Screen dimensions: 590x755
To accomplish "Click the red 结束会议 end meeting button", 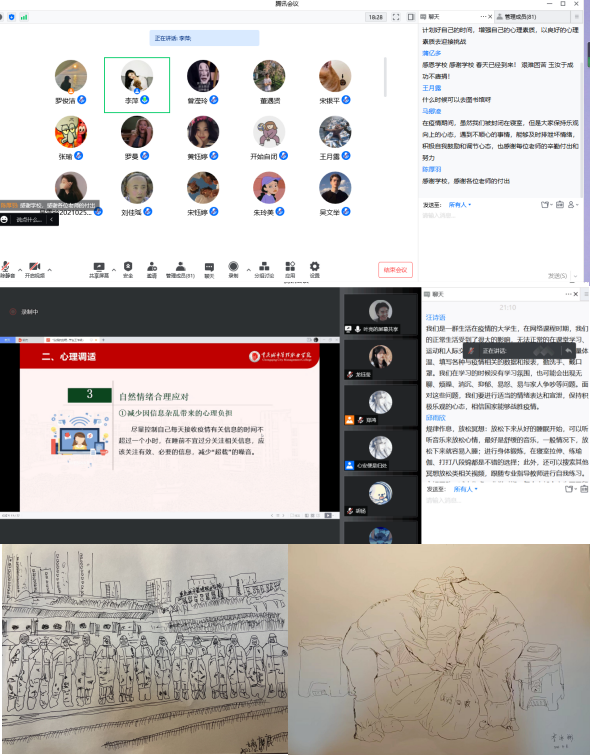I will tap(395, 270).
